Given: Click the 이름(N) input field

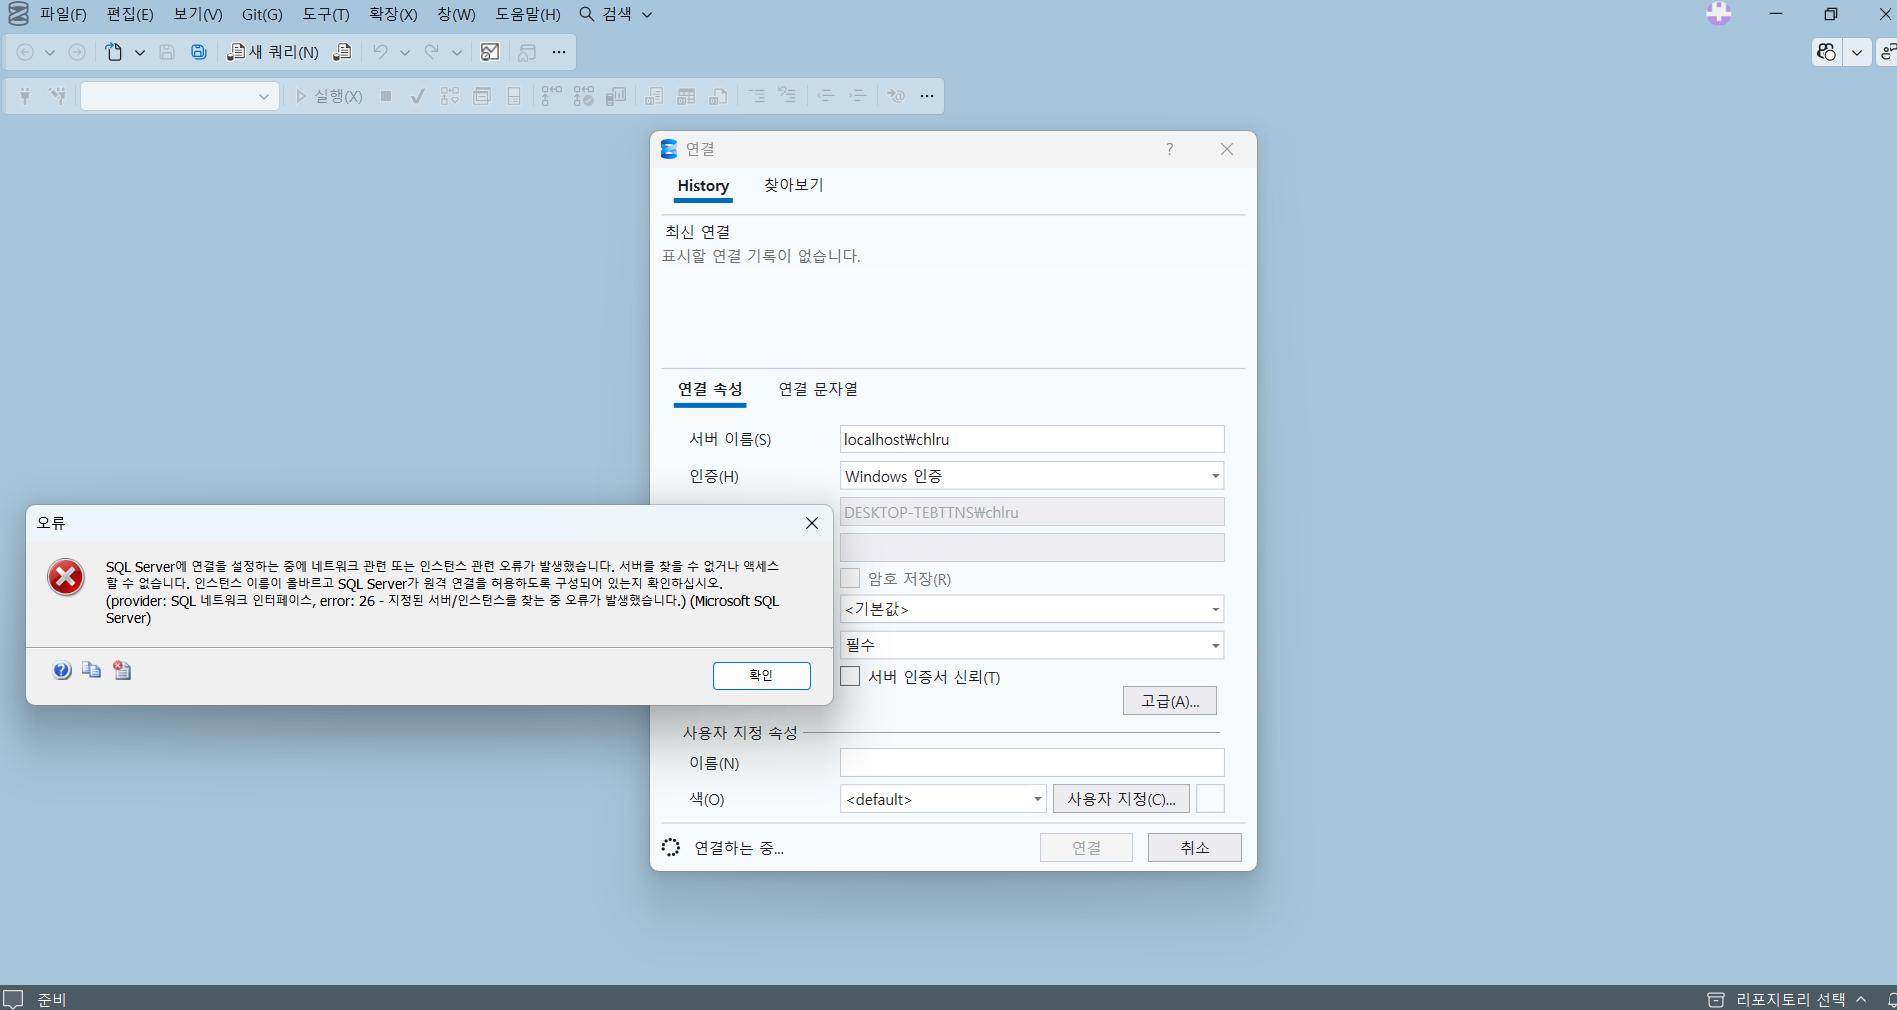Looking at the screenshot, I should 1032,763.
